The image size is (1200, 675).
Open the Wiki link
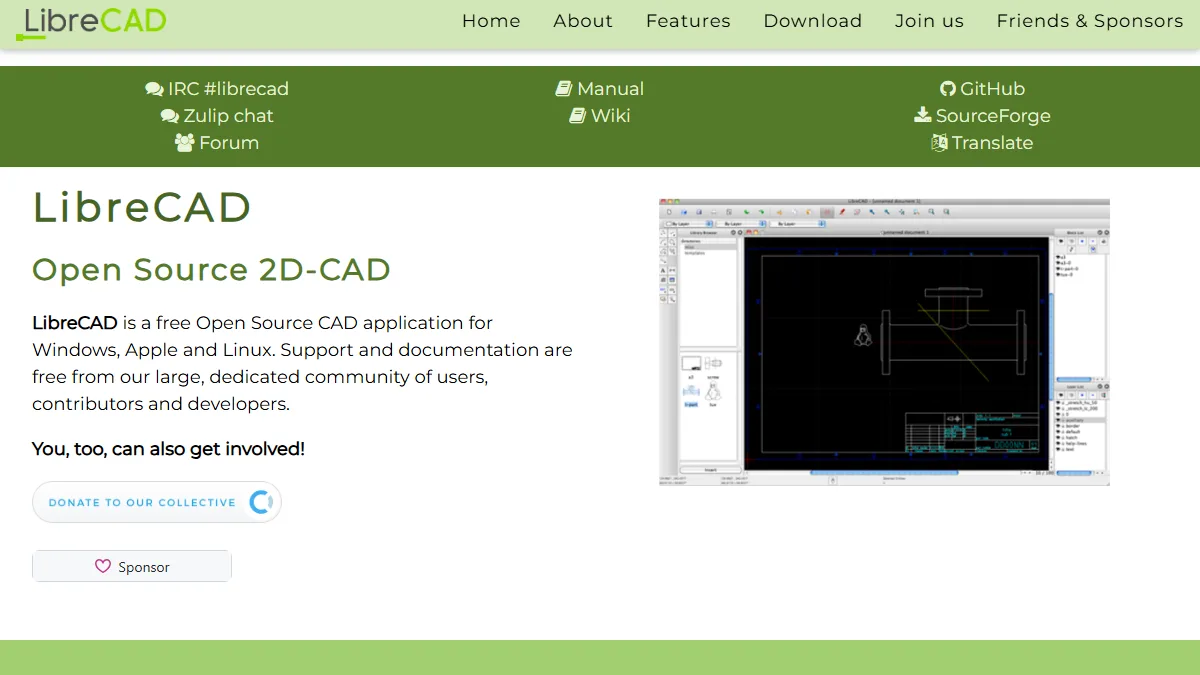(600, 116)
